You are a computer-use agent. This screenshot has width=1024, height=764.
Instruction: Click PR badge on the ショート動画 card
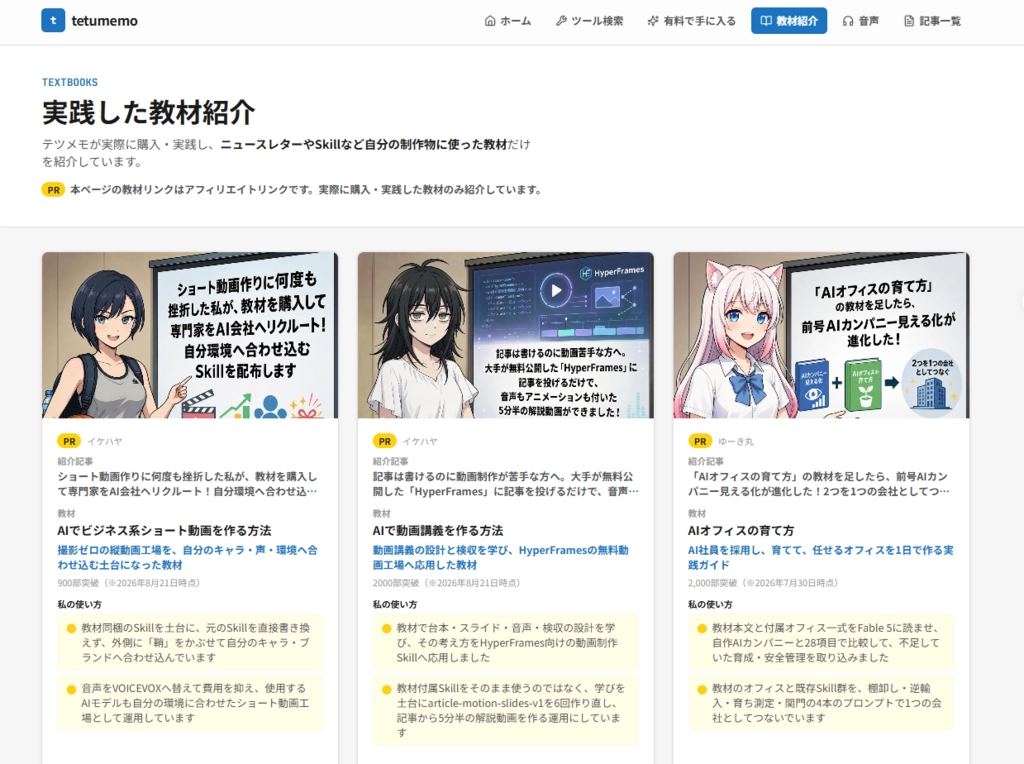69,441
